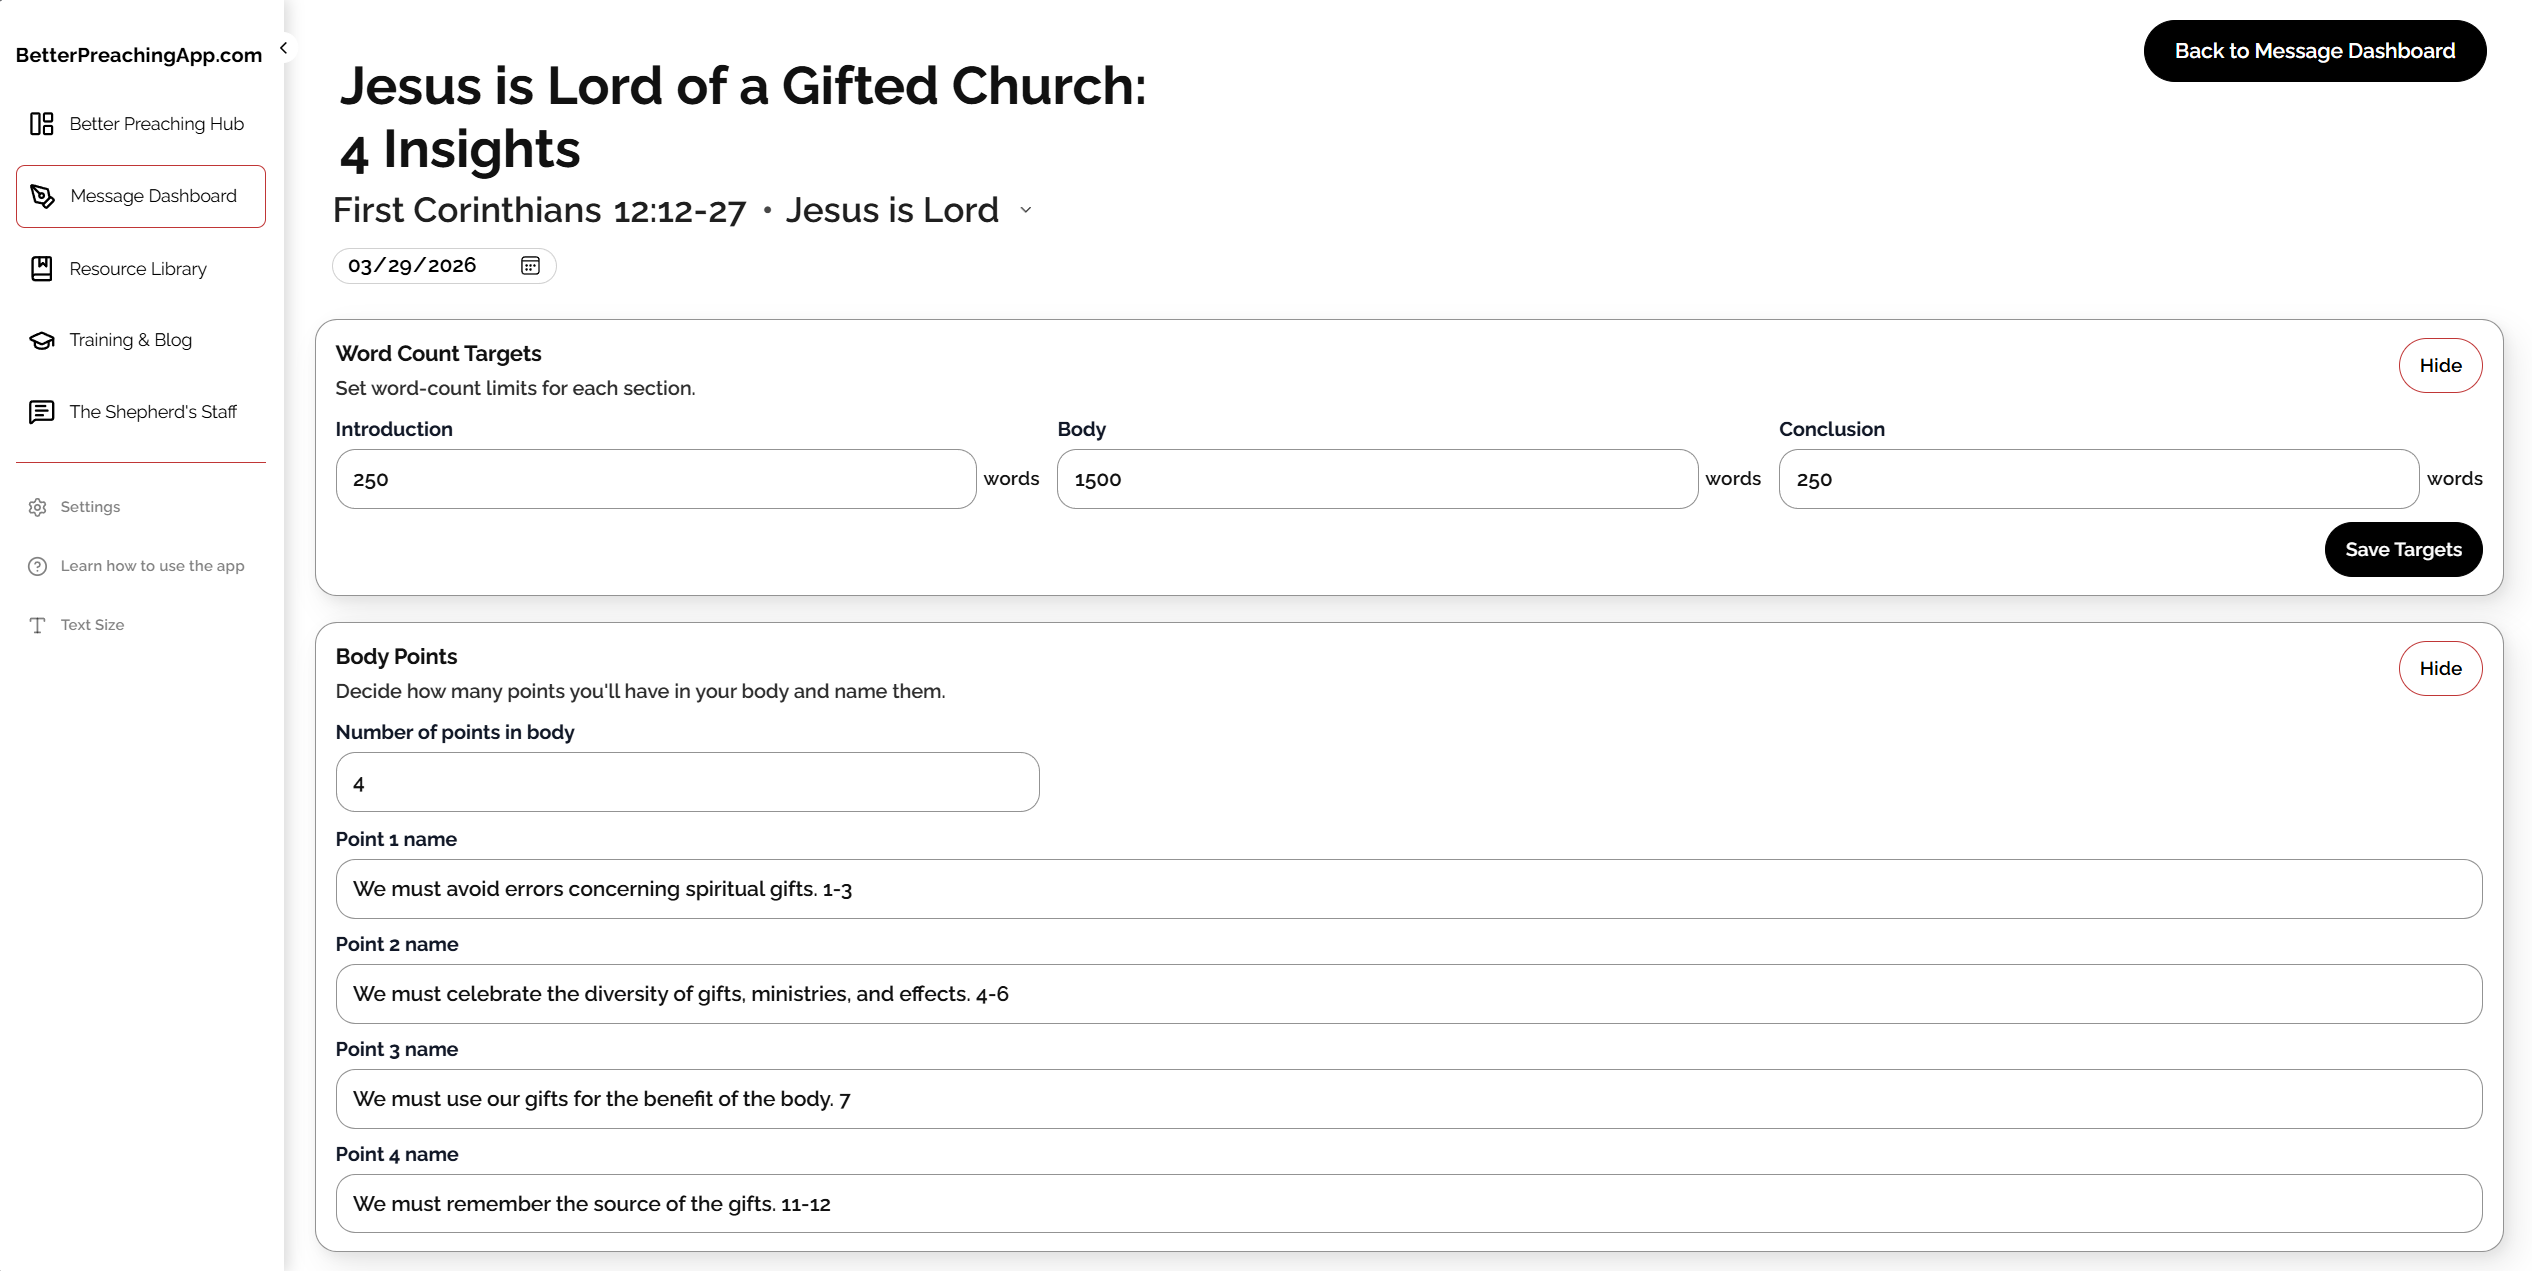Collapse the left sidebar
This screenshot has height=1271, width=2532.
click(x=283, y=47)
